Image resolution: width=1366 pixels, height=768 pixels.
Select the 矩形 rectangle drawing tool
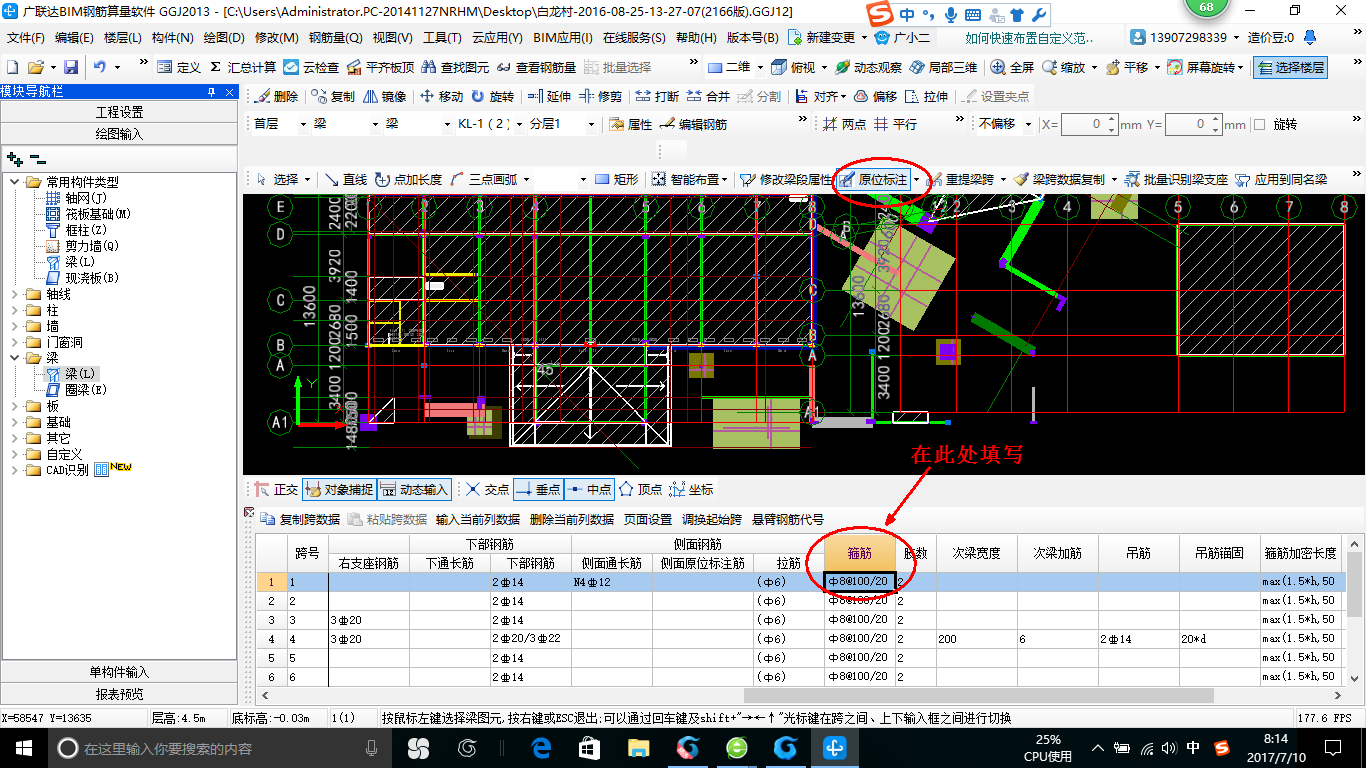pos(617,179)
